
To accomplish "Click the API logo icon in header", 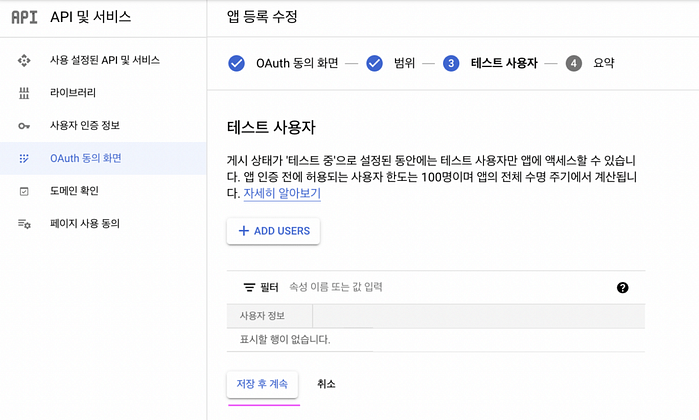I will 24,17.
